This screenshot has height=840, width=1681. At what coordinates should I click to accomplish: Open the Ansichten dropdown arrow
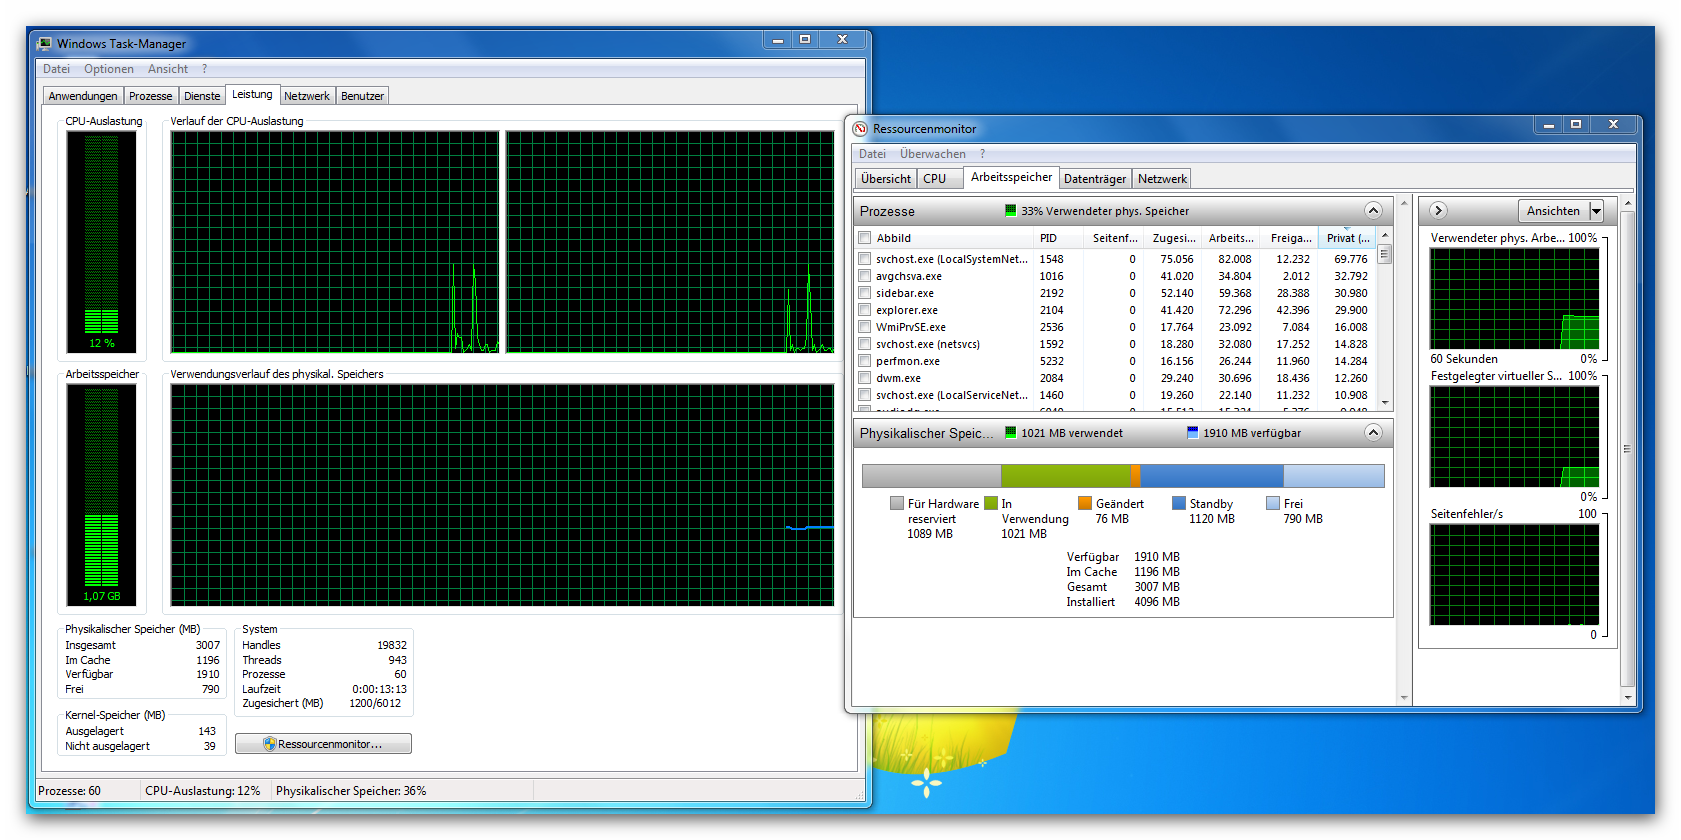pos(1596,210)
